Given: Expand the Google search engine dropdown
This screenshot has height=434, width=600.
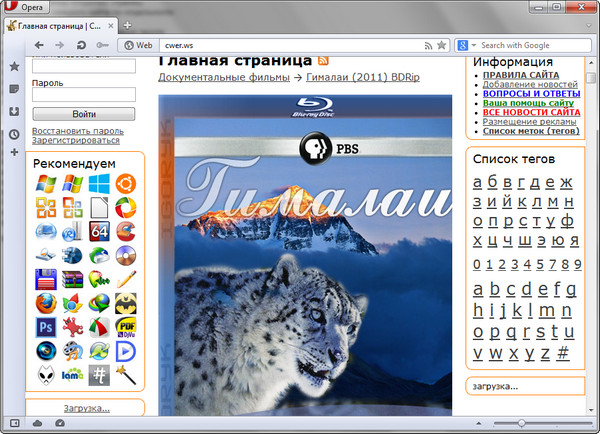Looking at the screenshot, I should [x=470, y=45].
